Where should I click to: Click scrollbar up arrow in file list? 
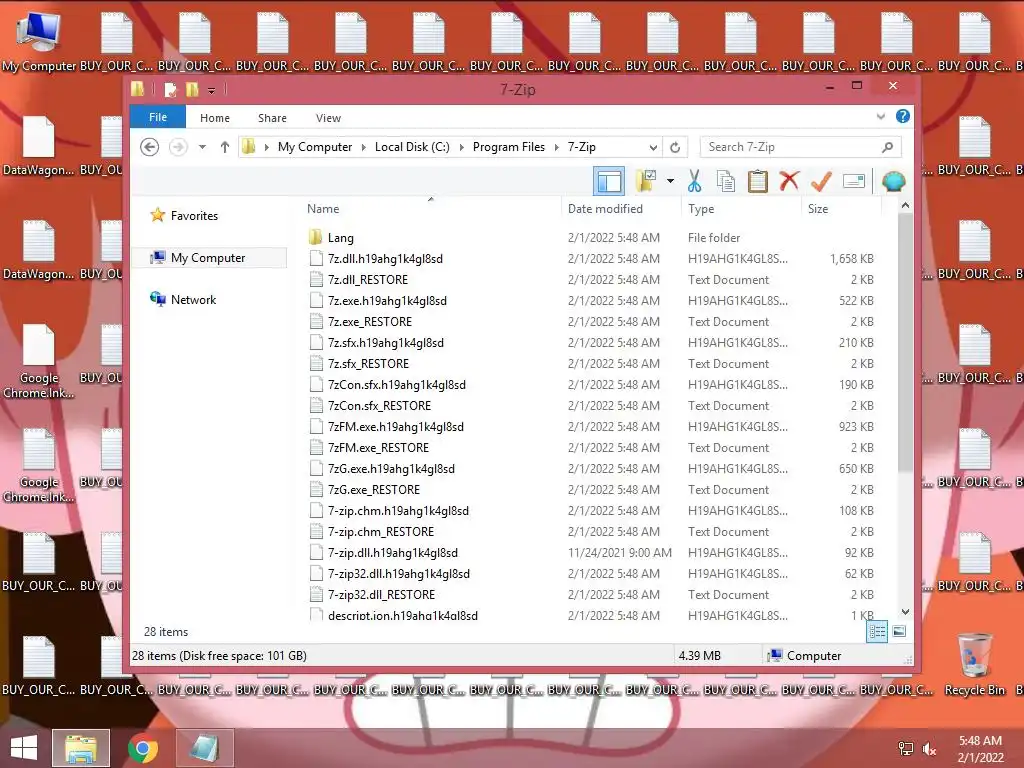905,205
